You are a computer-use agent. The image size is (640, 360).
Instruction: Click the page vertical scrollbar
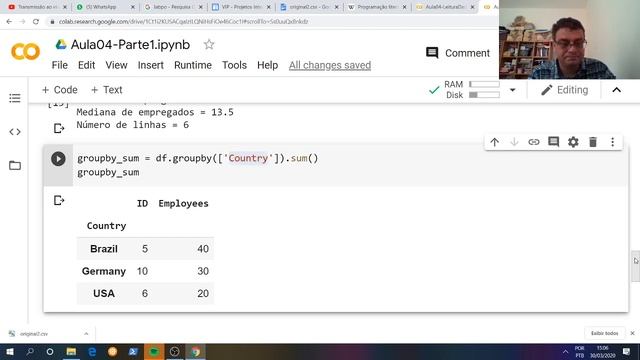point(636,266)
